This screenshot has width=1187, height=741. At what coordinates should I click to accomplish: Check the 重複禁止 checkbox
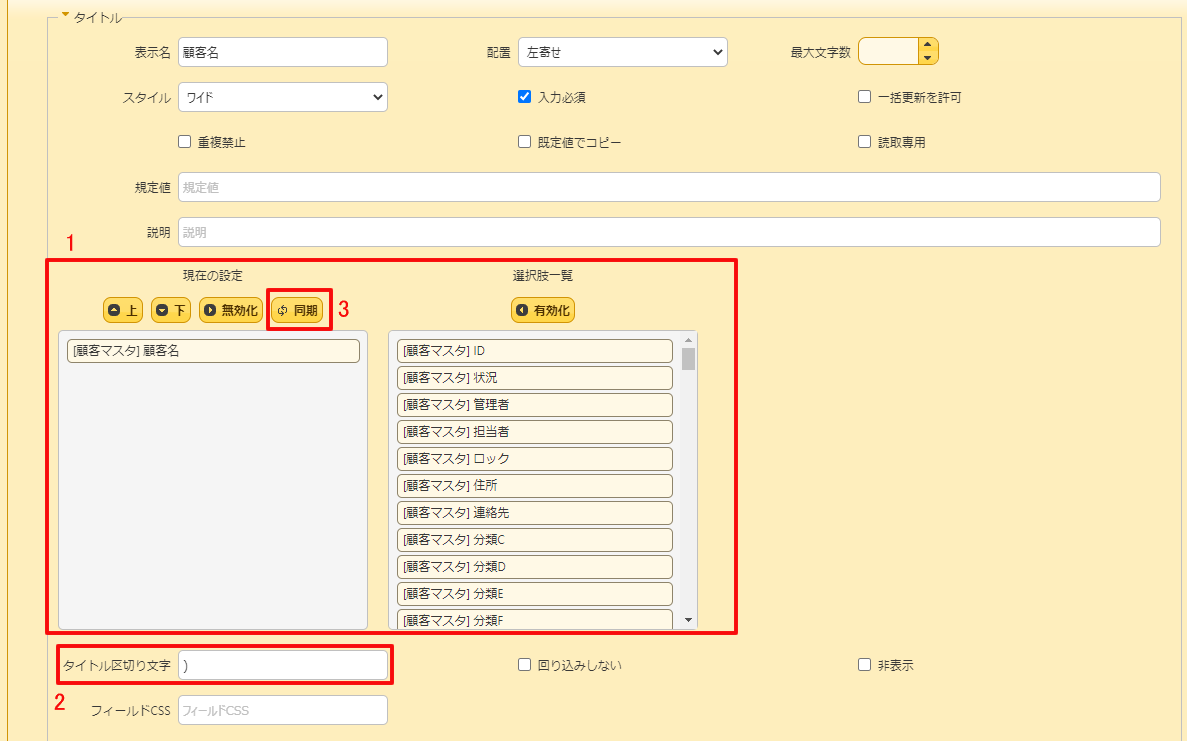pyautogui.click(x=184, y=141)
